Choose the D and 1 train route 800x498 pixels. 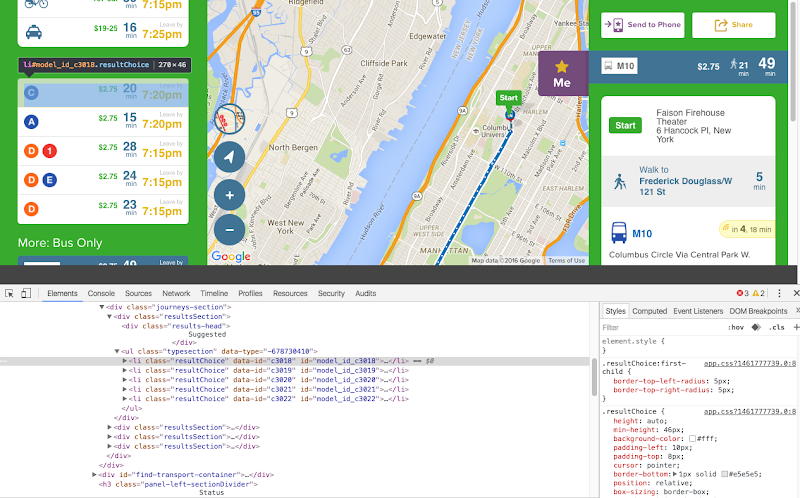(103, 151)
